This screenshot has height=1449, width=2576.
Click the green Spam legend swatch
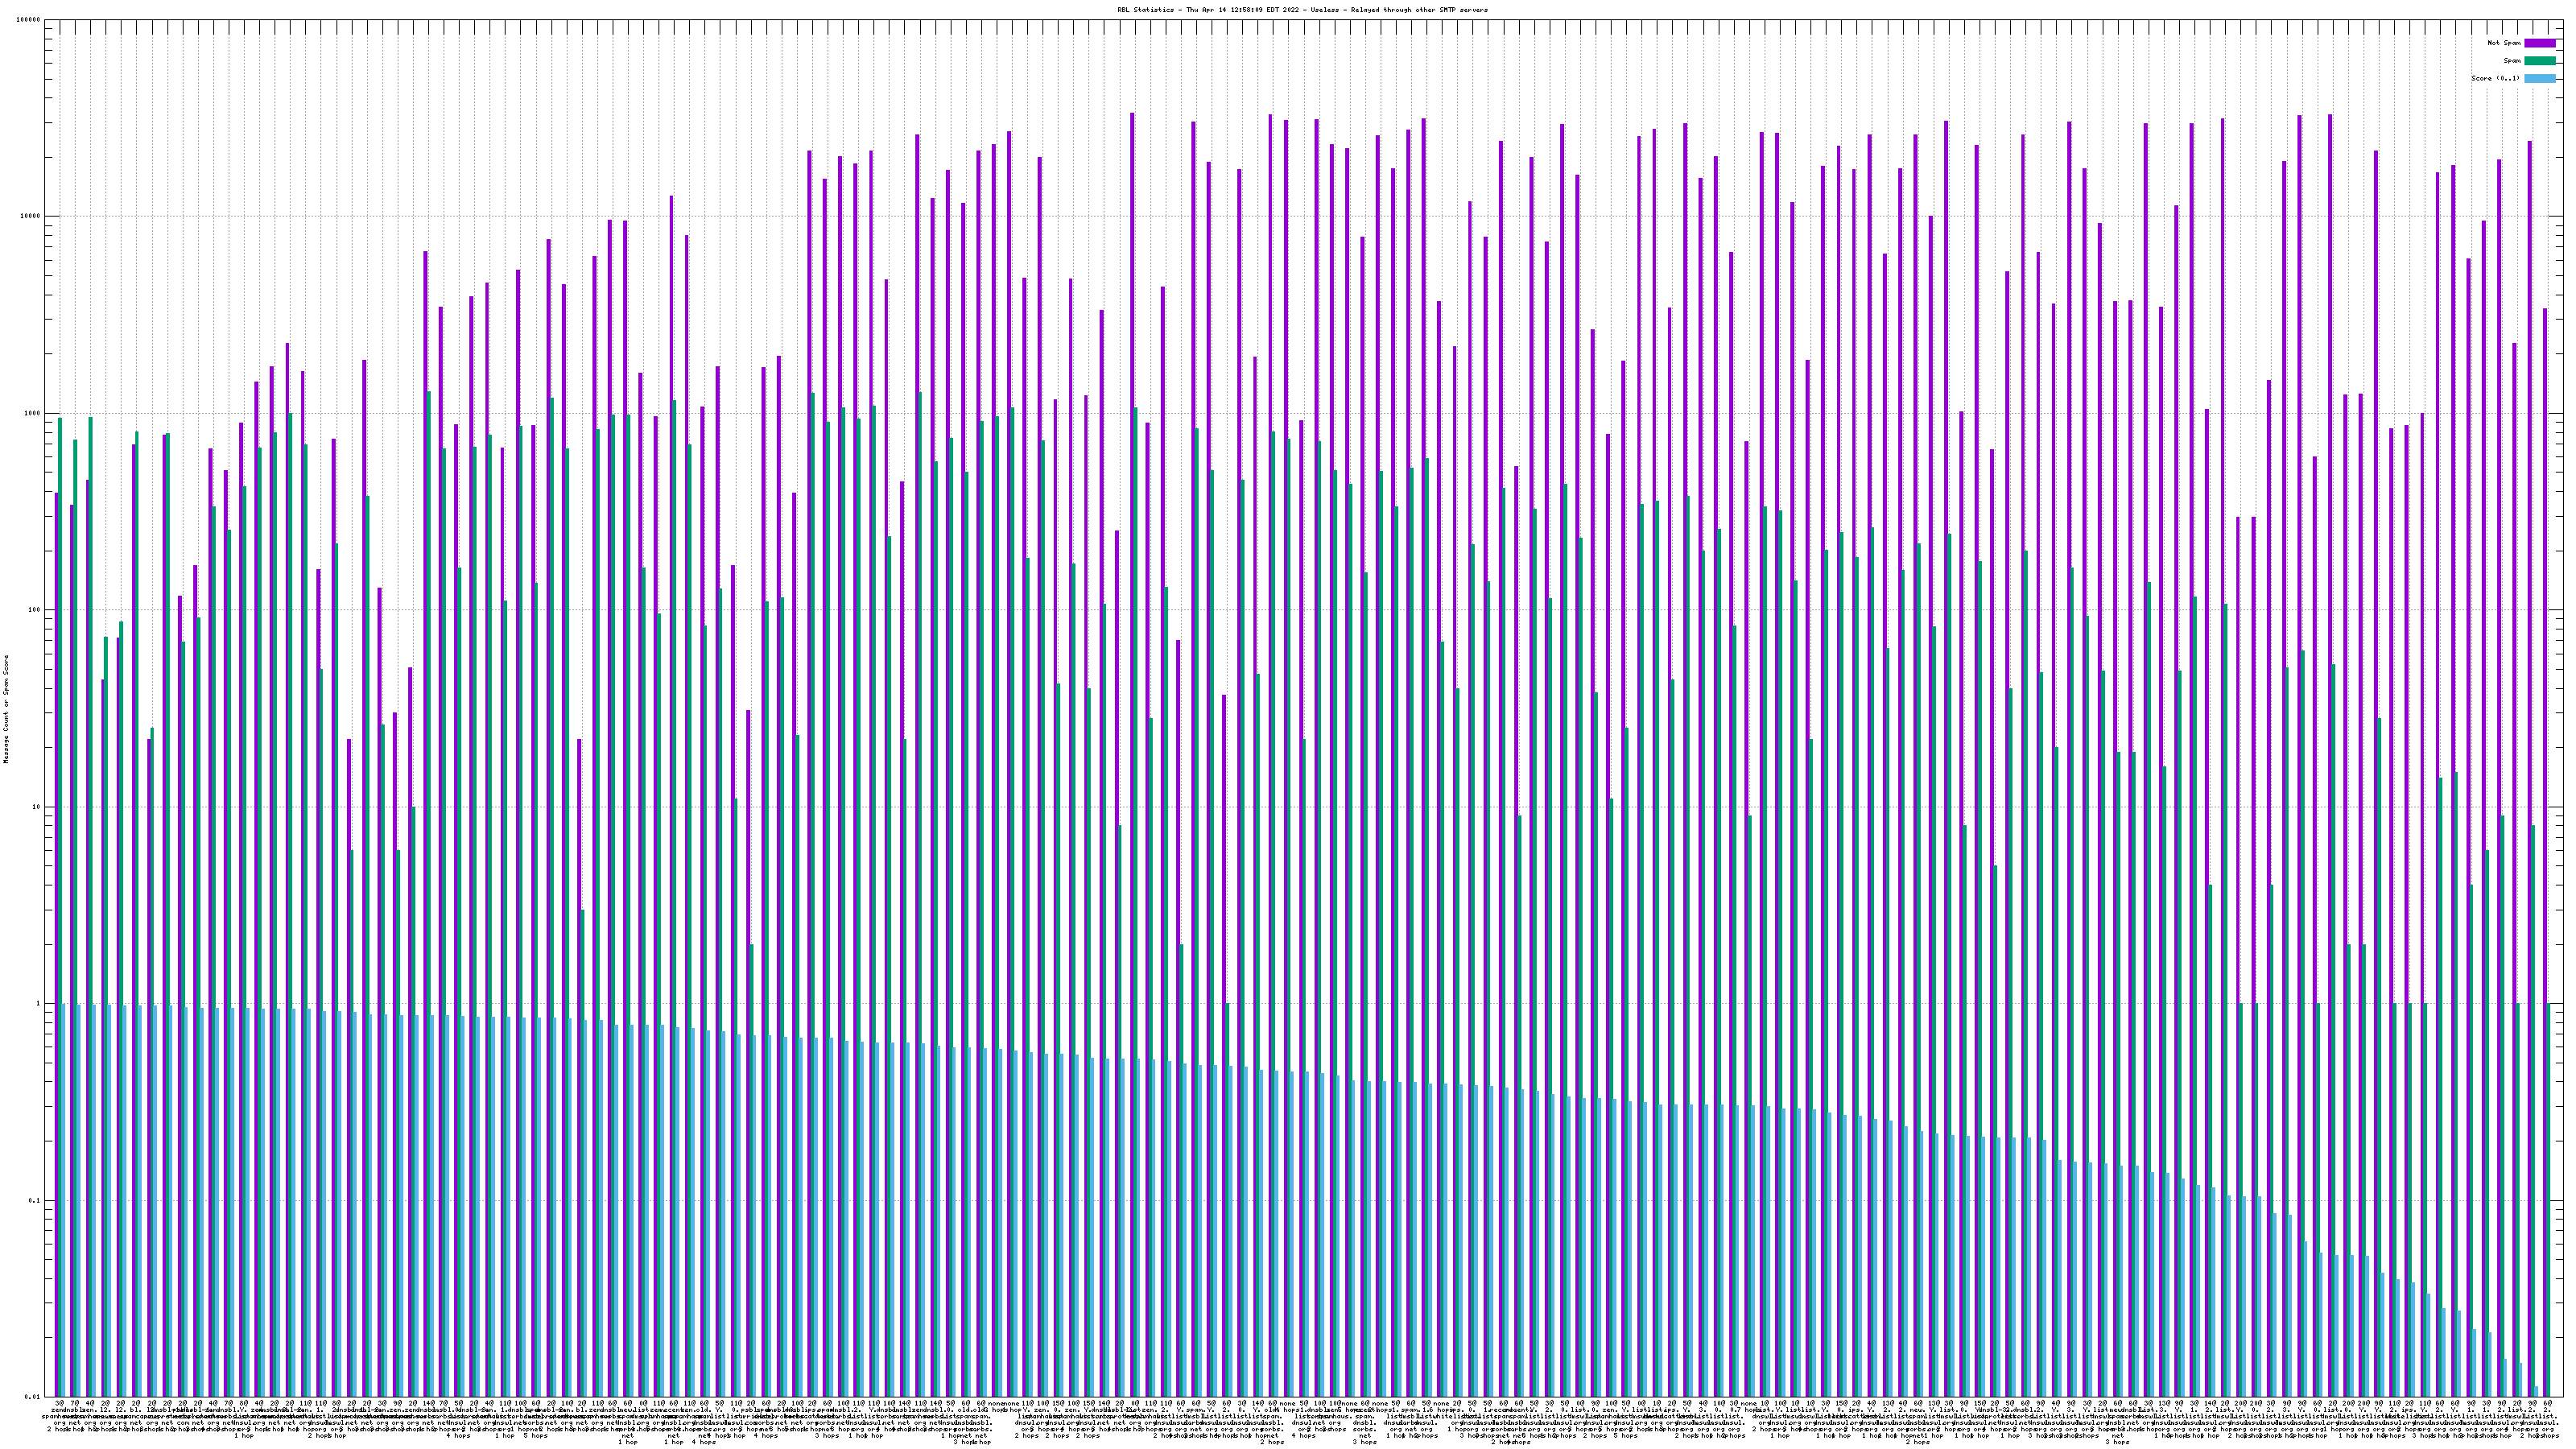coord(2539,61)
